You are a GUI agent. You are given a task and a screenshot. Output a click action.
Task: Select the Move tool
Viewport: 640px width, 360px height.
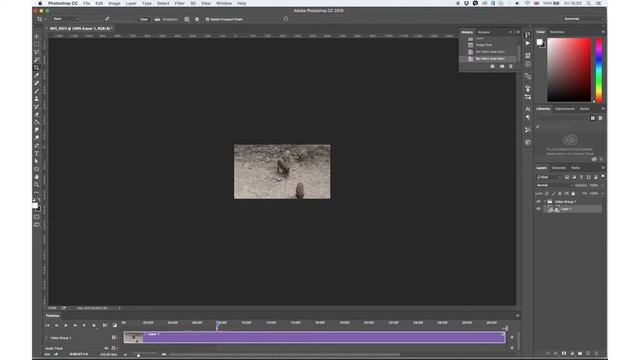pyautogui.click(x=37, y=36)
